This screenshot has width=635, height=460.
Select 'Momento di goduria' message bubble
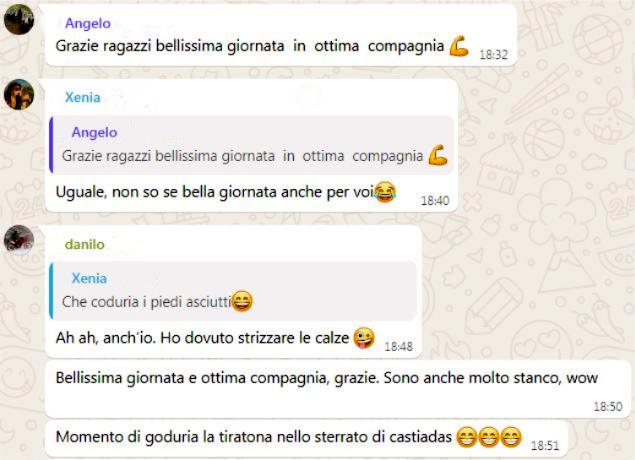tap(306, 438)
